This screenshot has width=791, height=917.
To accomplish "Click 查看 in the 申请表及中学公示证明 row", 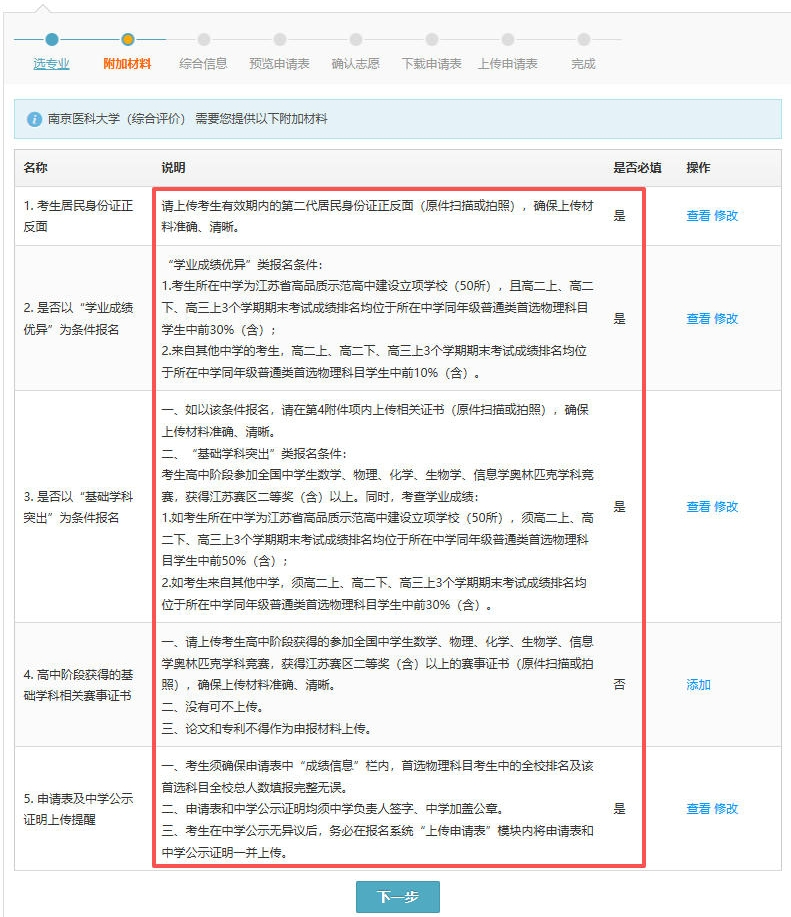I will point(698,808).
